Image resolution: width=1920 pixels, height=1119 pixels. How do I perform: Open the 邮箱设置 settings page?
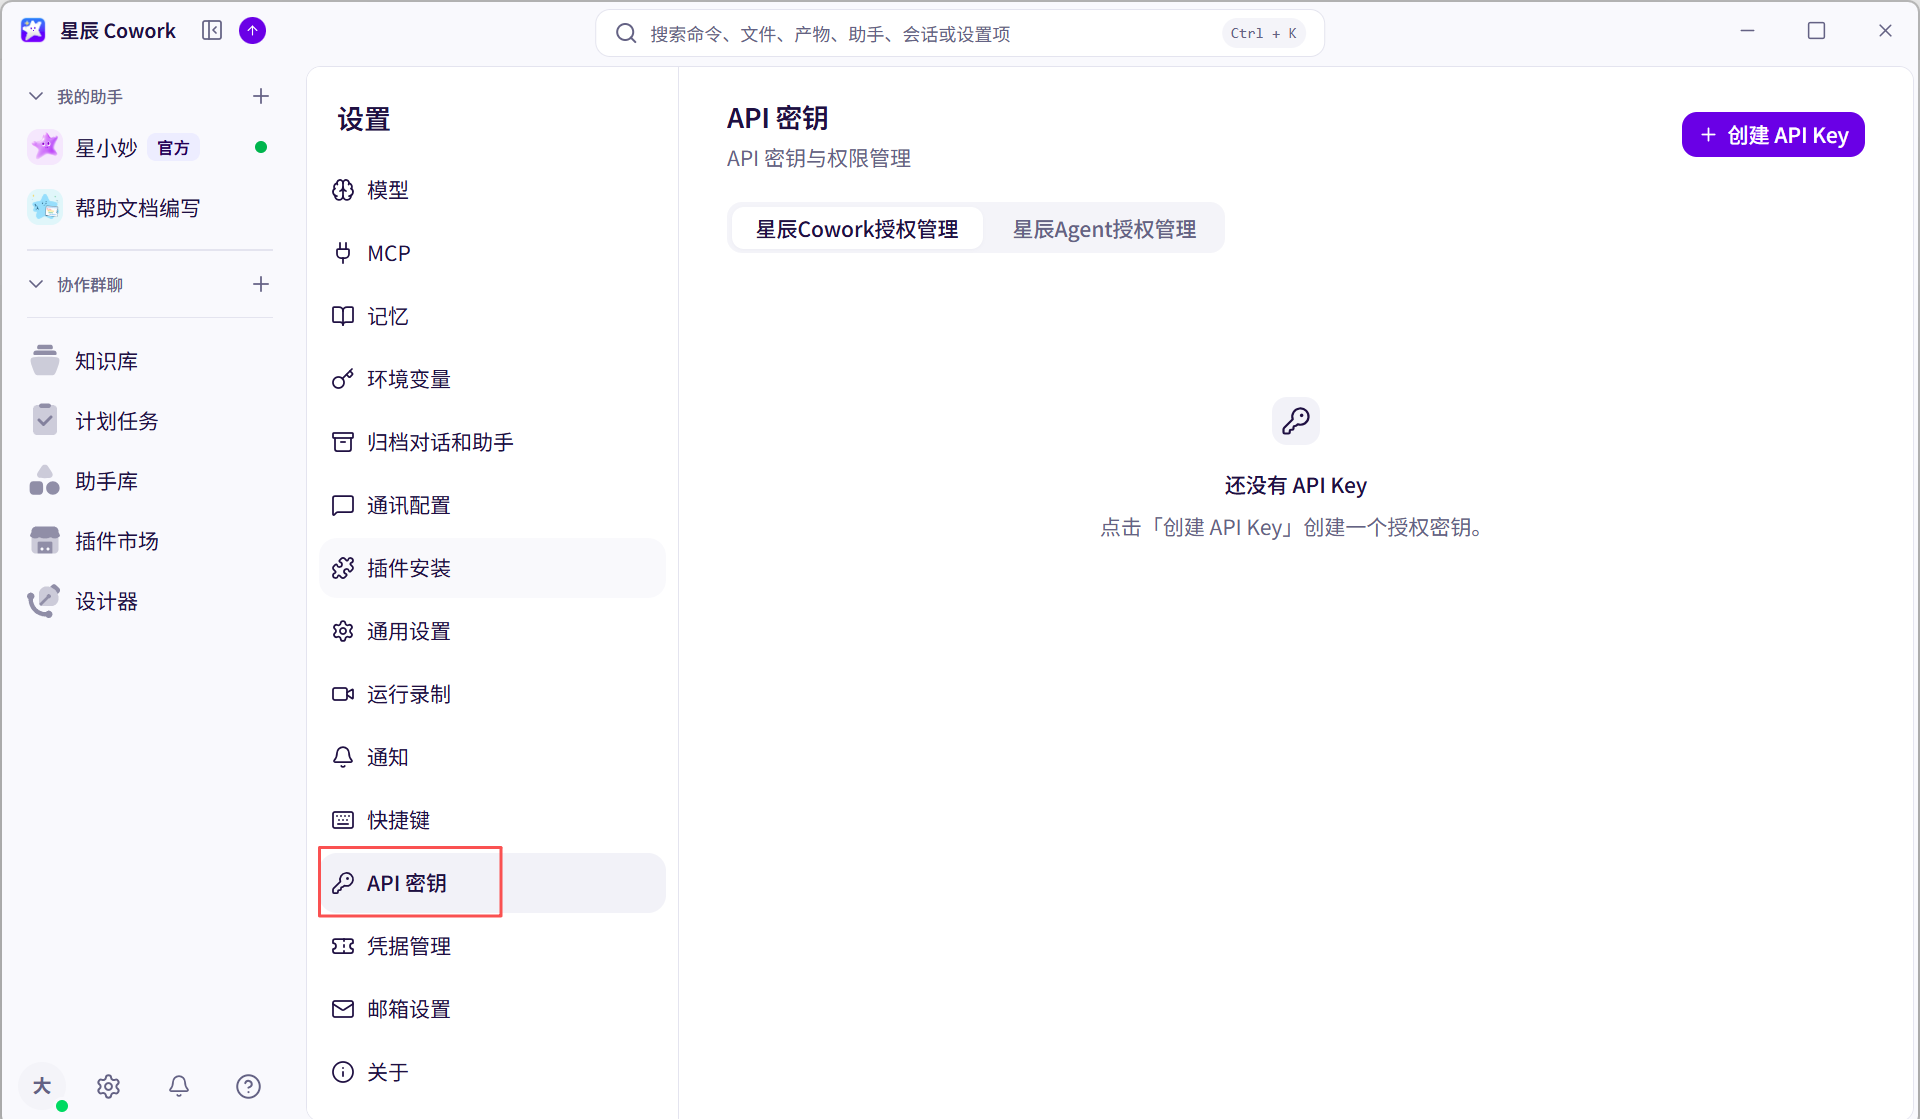[492, 1009]
